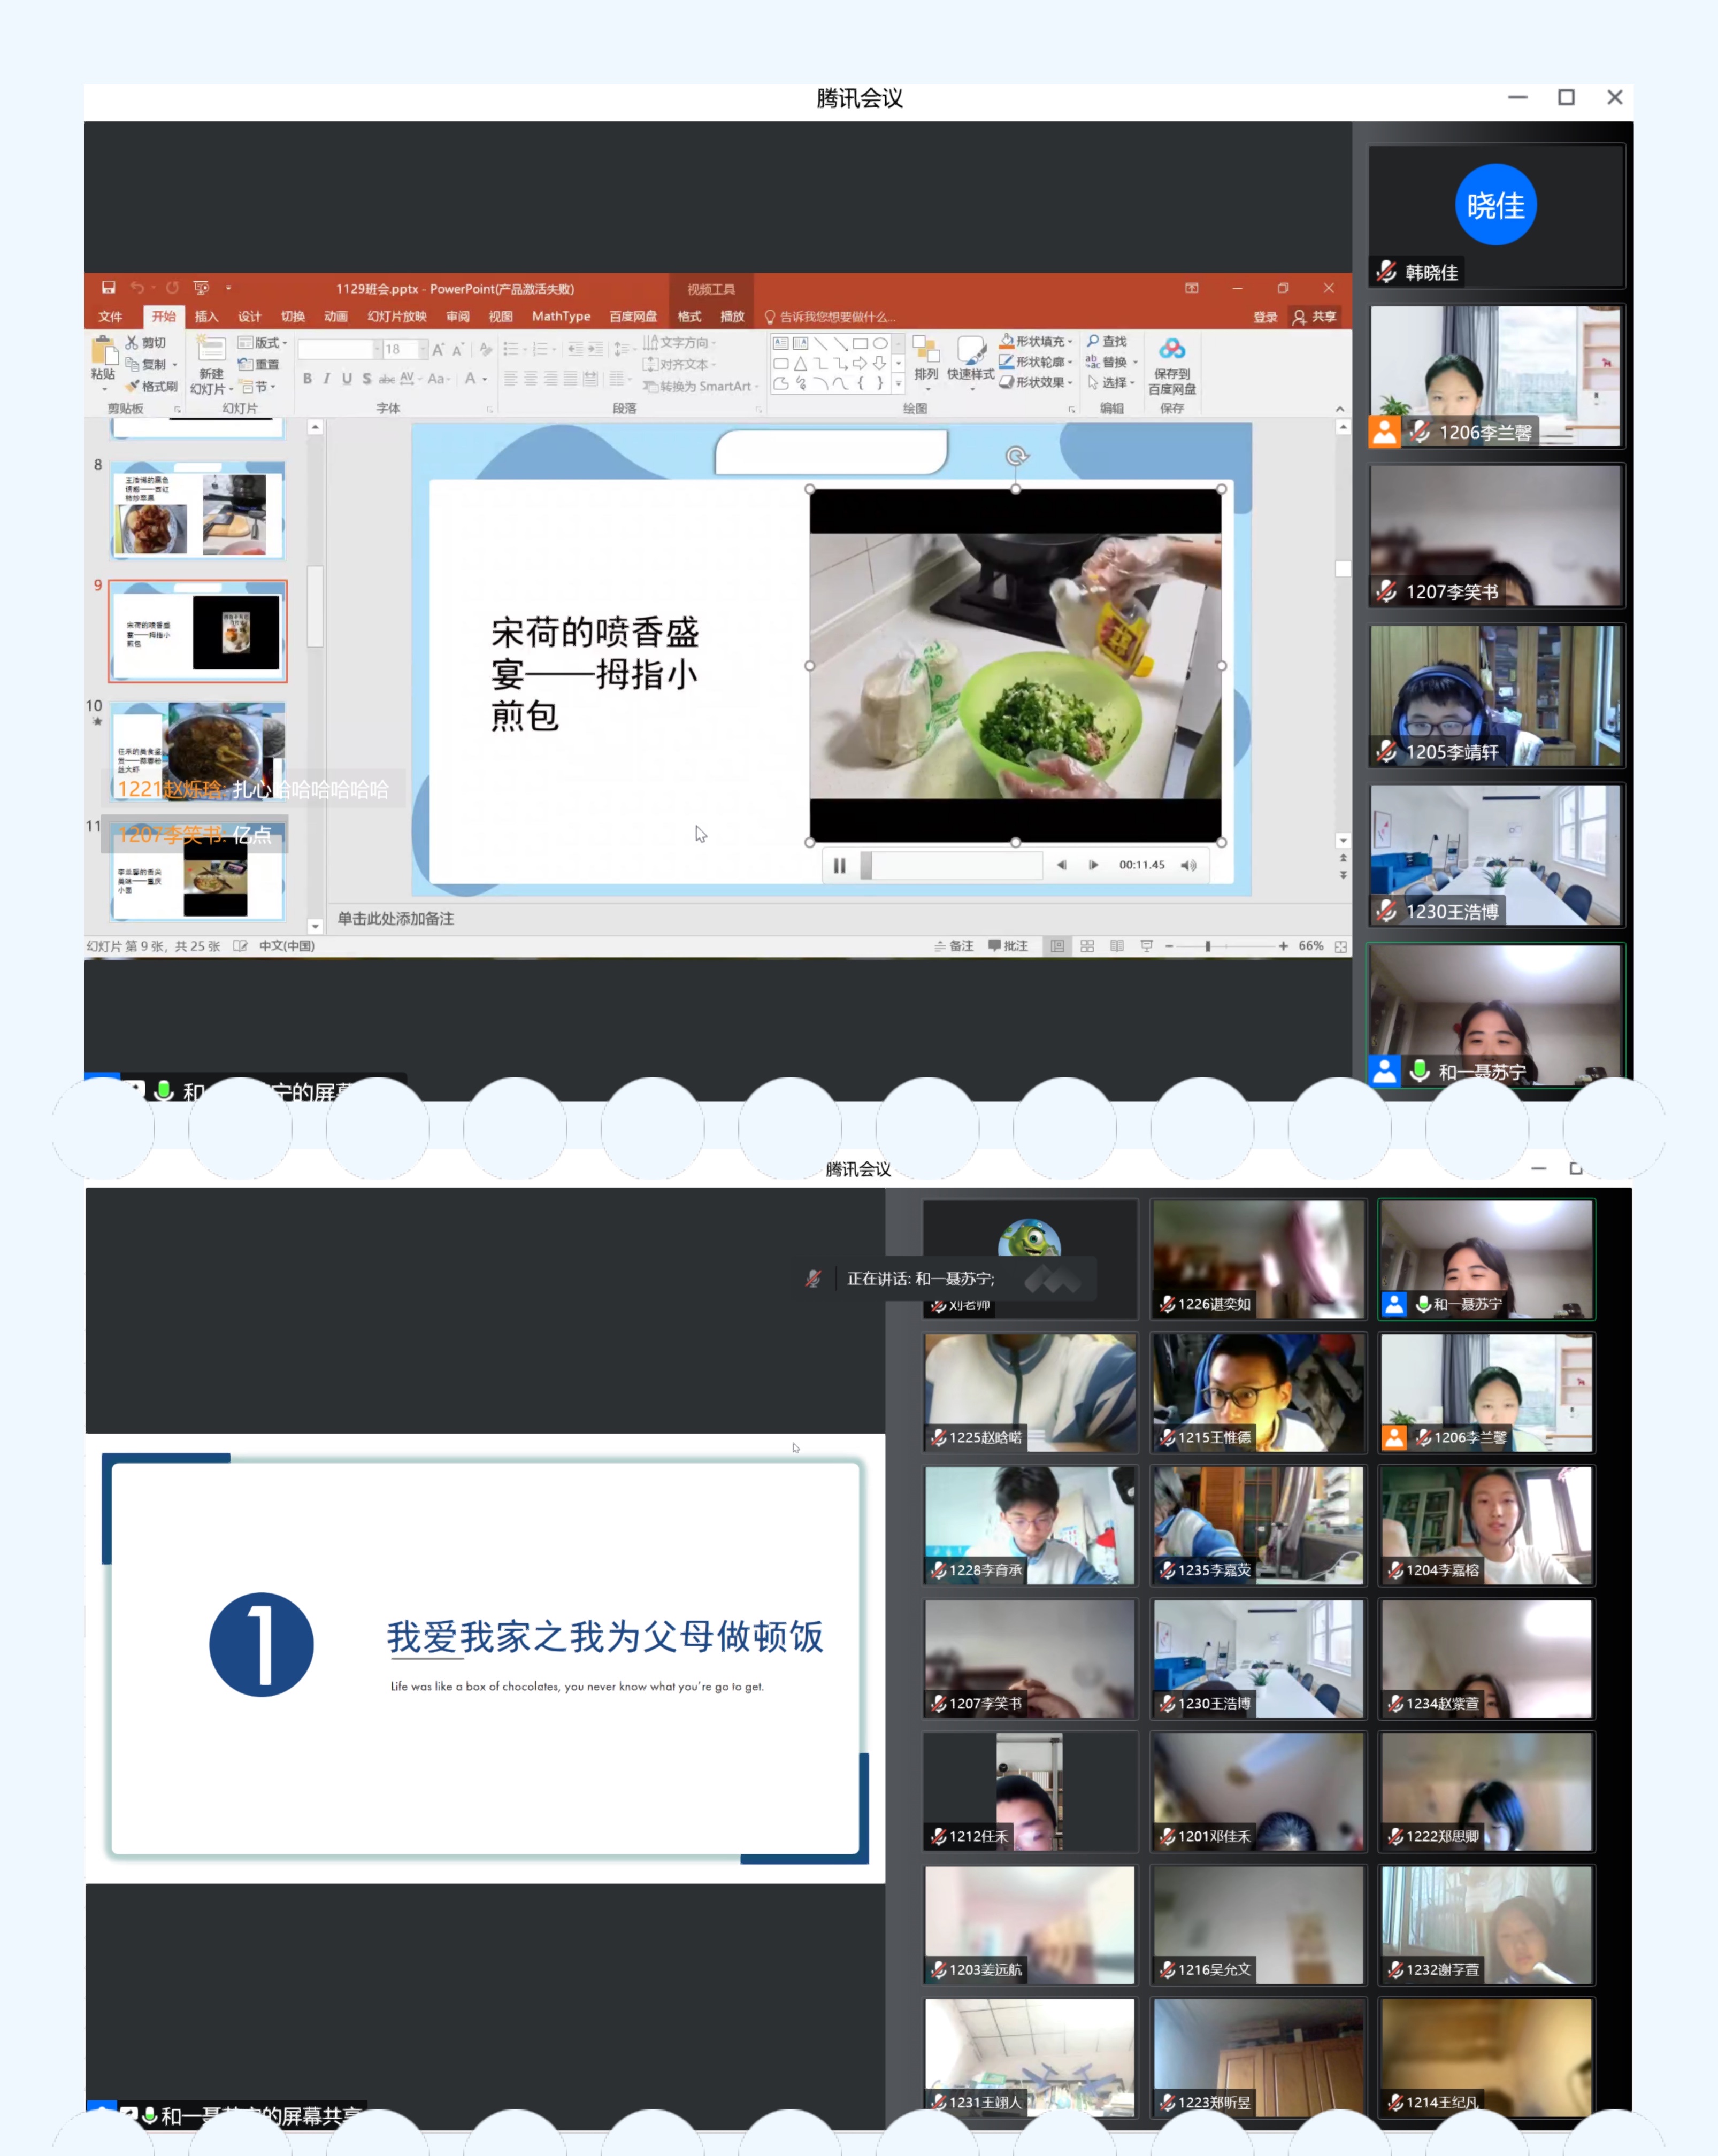Click the save icon in quick access toolbar
1718x2156 pixels.
[108, 288]
